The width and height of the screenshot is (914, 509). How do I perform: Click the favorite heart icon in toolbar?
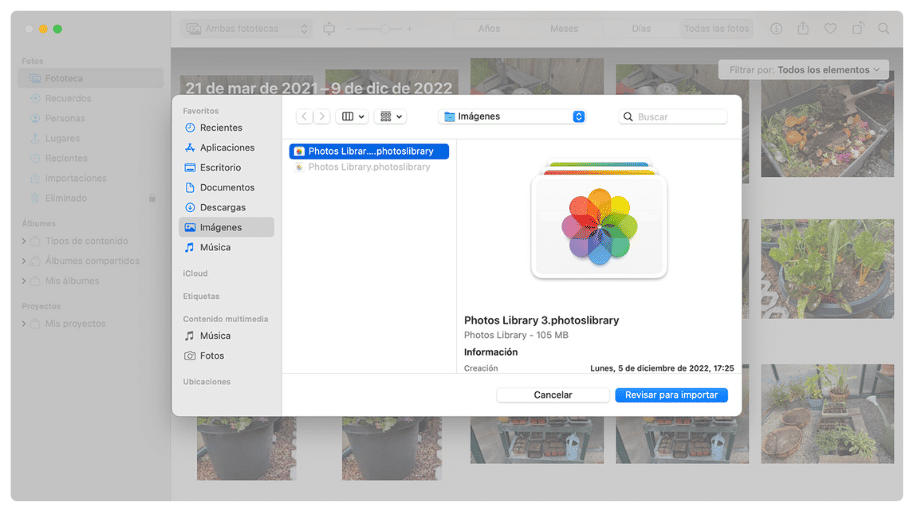[x=830, y=29]
